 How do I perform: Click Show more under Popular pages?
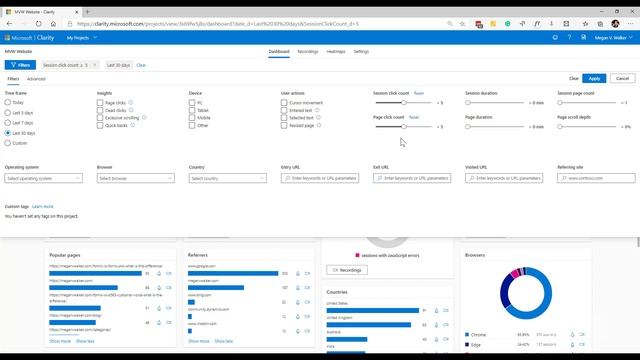[60, 341]
